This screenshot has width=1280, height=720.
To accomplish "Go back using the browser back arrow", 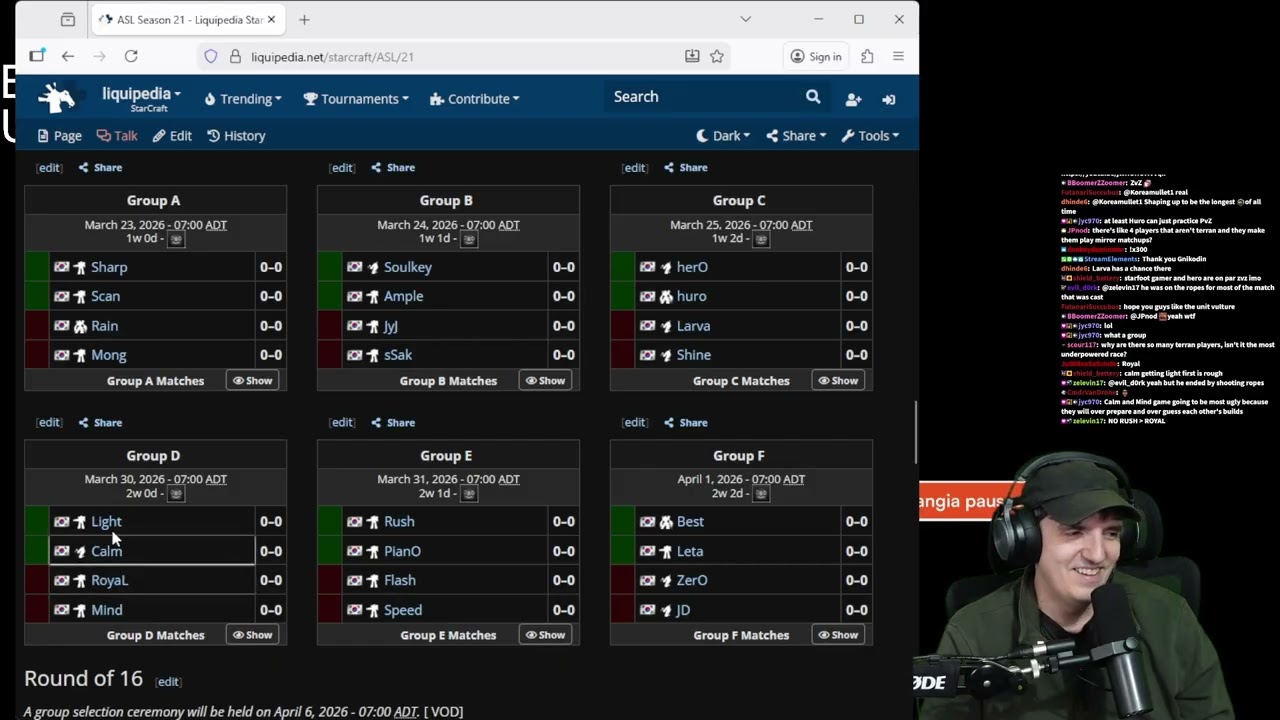I will pyautogui.click(x=67, y=56).
